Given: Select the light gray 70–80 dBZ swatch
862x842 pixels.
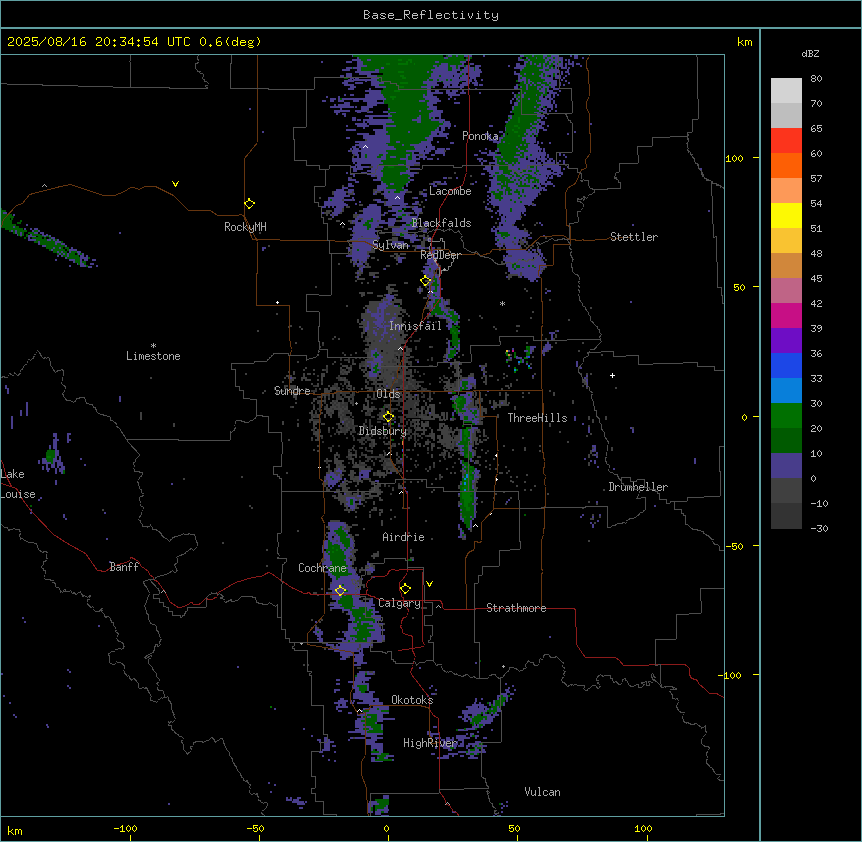Looking at the screenshot, I should [786, 90].
